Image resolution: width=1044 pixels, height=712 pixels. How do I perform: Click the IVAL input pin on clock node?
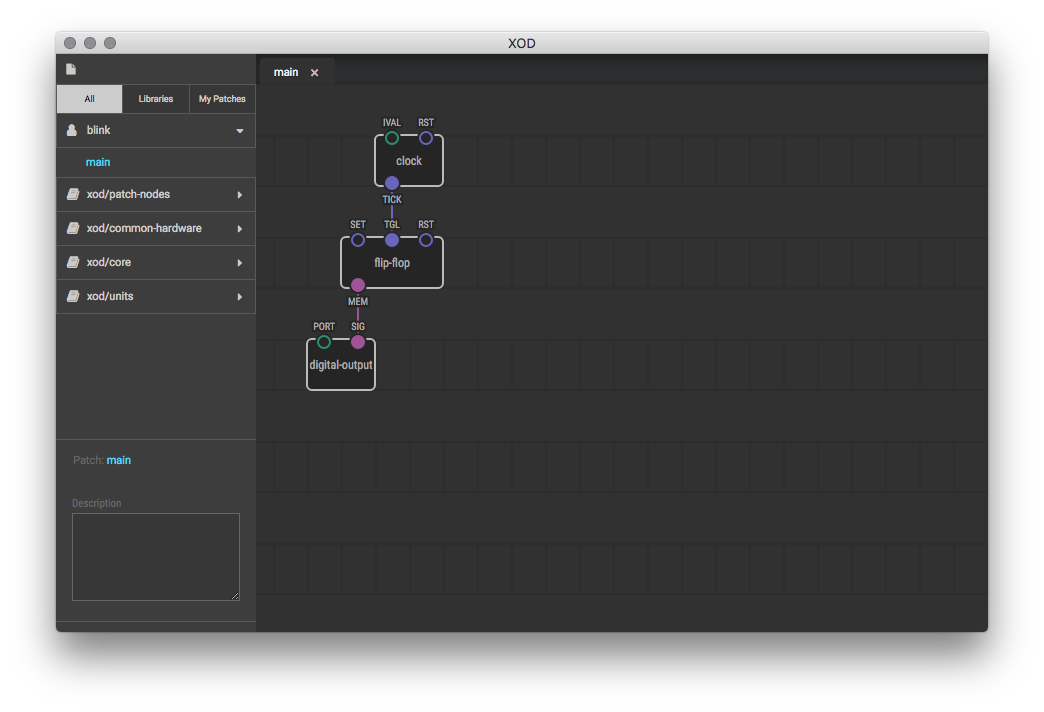click(x=392, y=138)
